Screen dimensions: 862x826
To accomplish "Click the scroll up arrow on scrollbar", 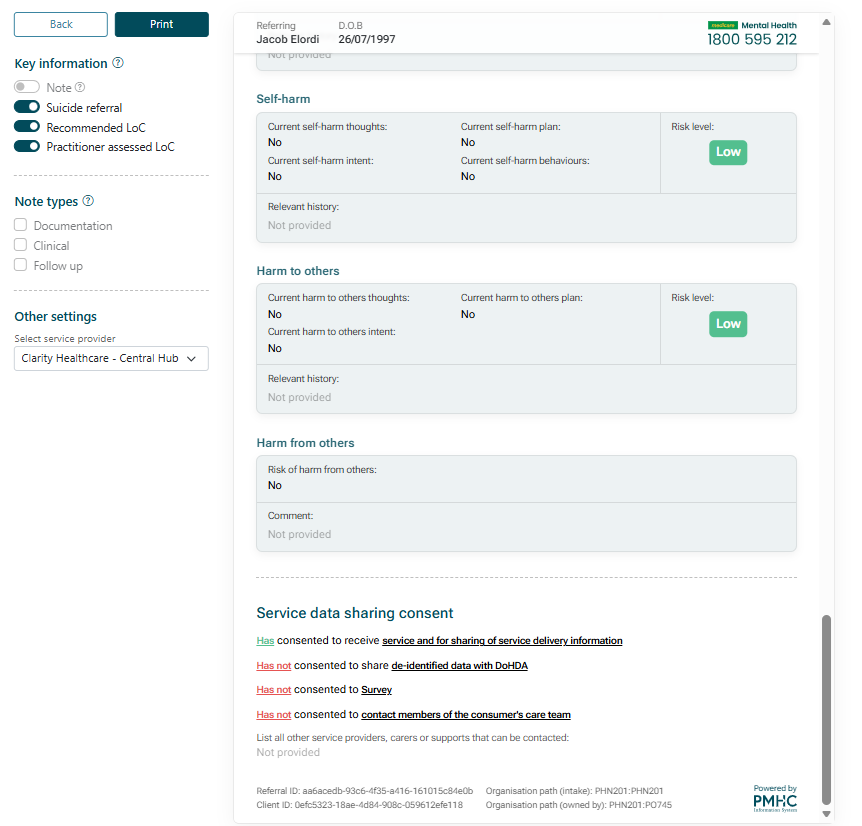I will (826, 21).
